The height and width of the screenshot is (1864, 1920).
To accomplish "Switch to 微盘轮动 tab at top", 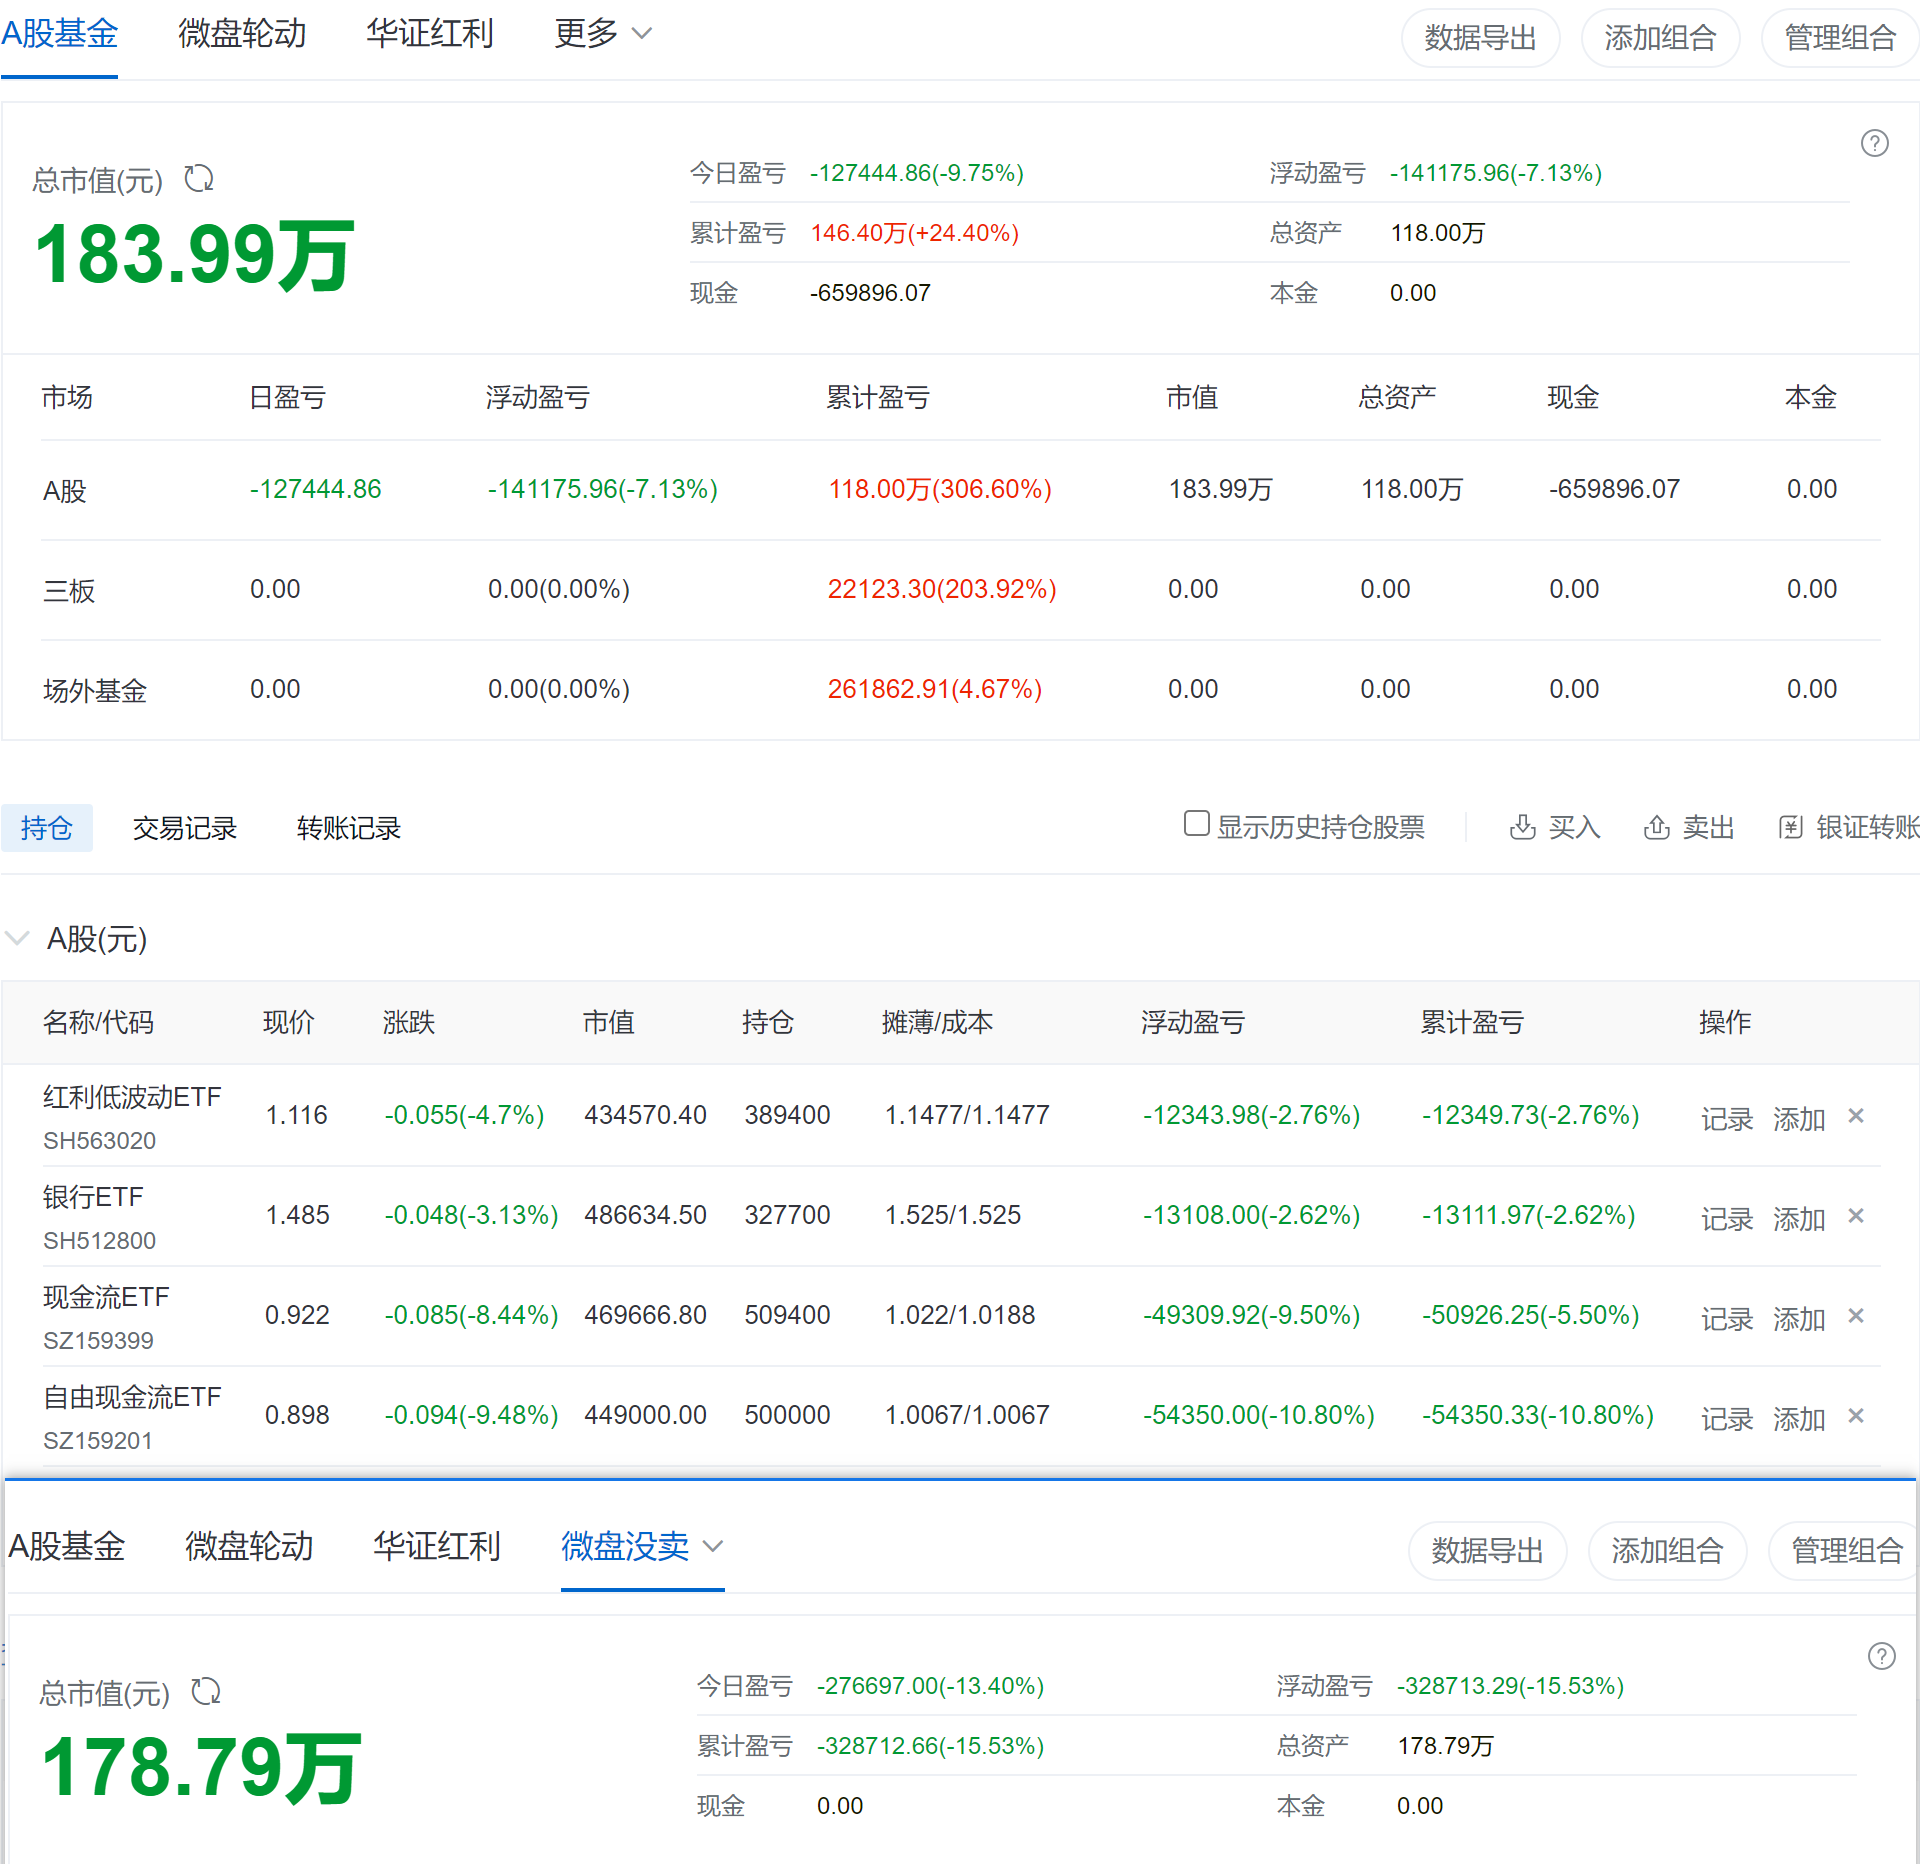I will 242,34.
